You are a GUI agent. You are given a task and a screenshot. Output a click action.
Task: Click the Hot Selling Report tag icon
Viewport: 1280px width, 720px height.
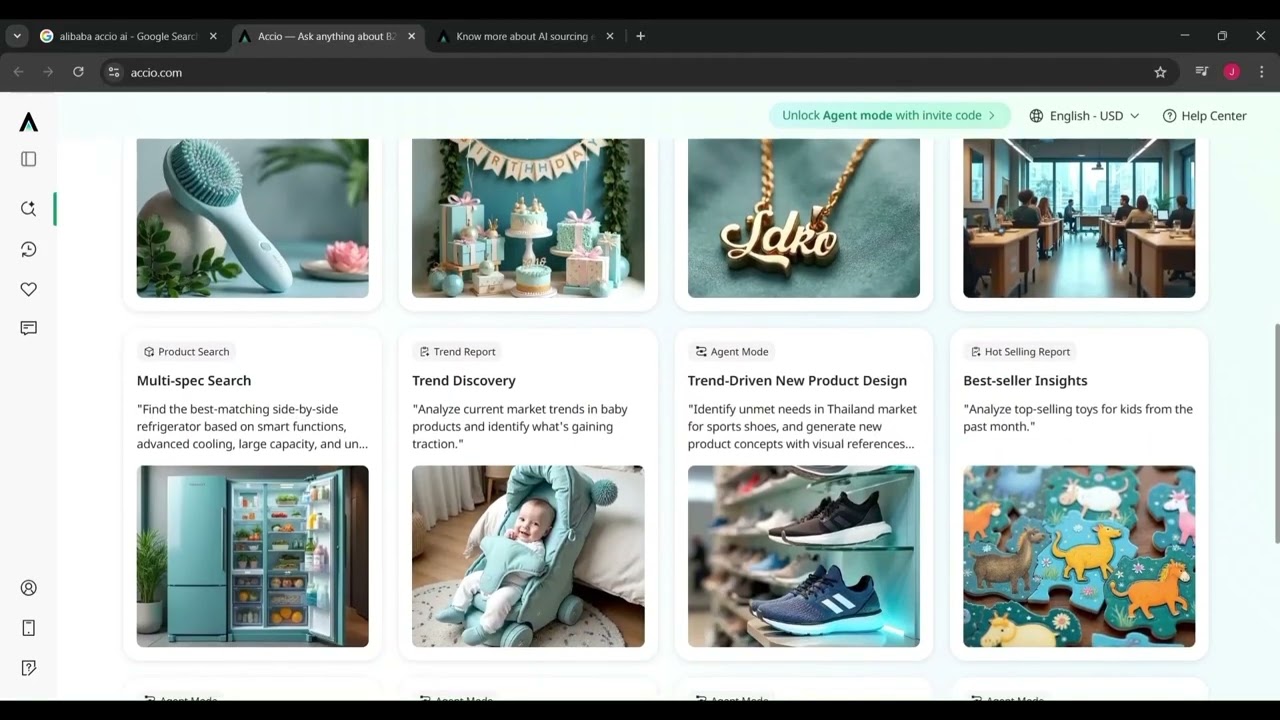pyautogui.click(x=976, y=352)
